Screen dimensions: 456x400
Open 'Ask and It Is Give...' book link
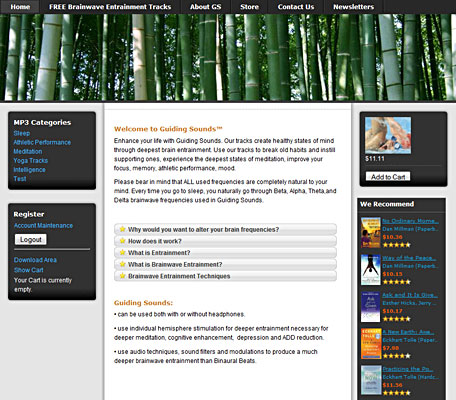pyautogui.click(x=410, y=295)
